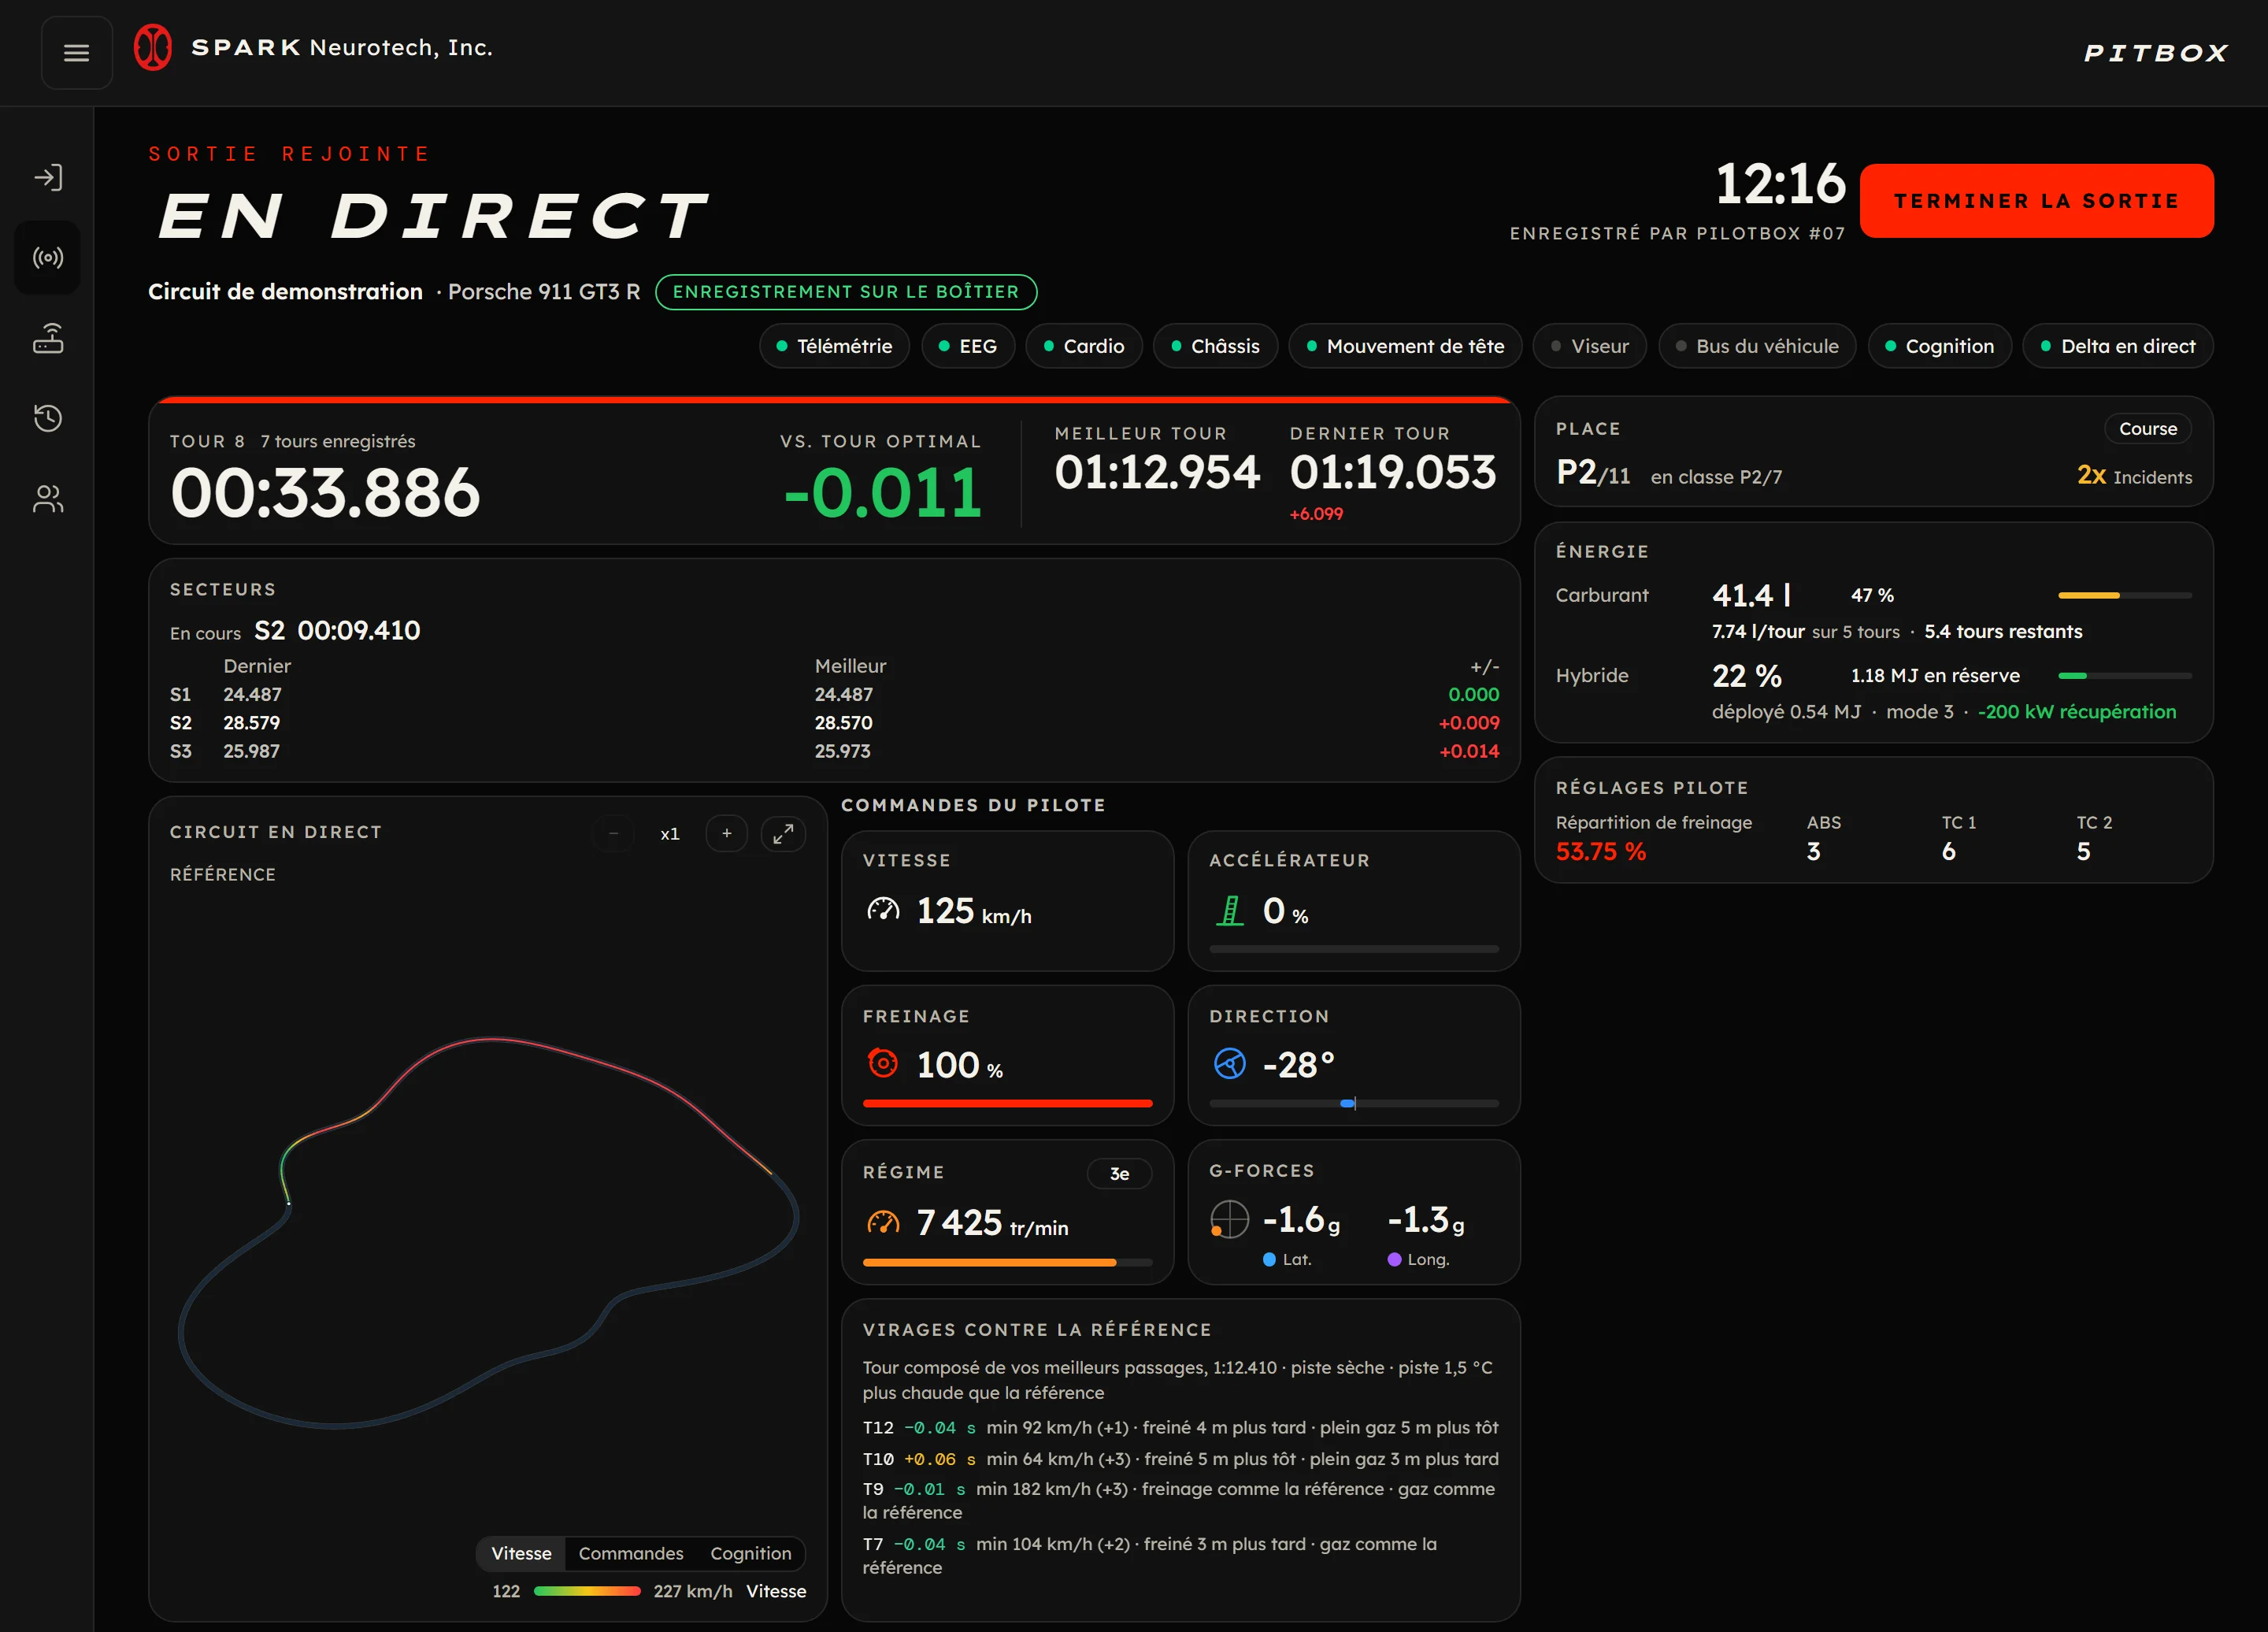Viewport: 2268px width, 1632px height.
Task: Click Terminer la sortie button
Action: coord(2037,201)
